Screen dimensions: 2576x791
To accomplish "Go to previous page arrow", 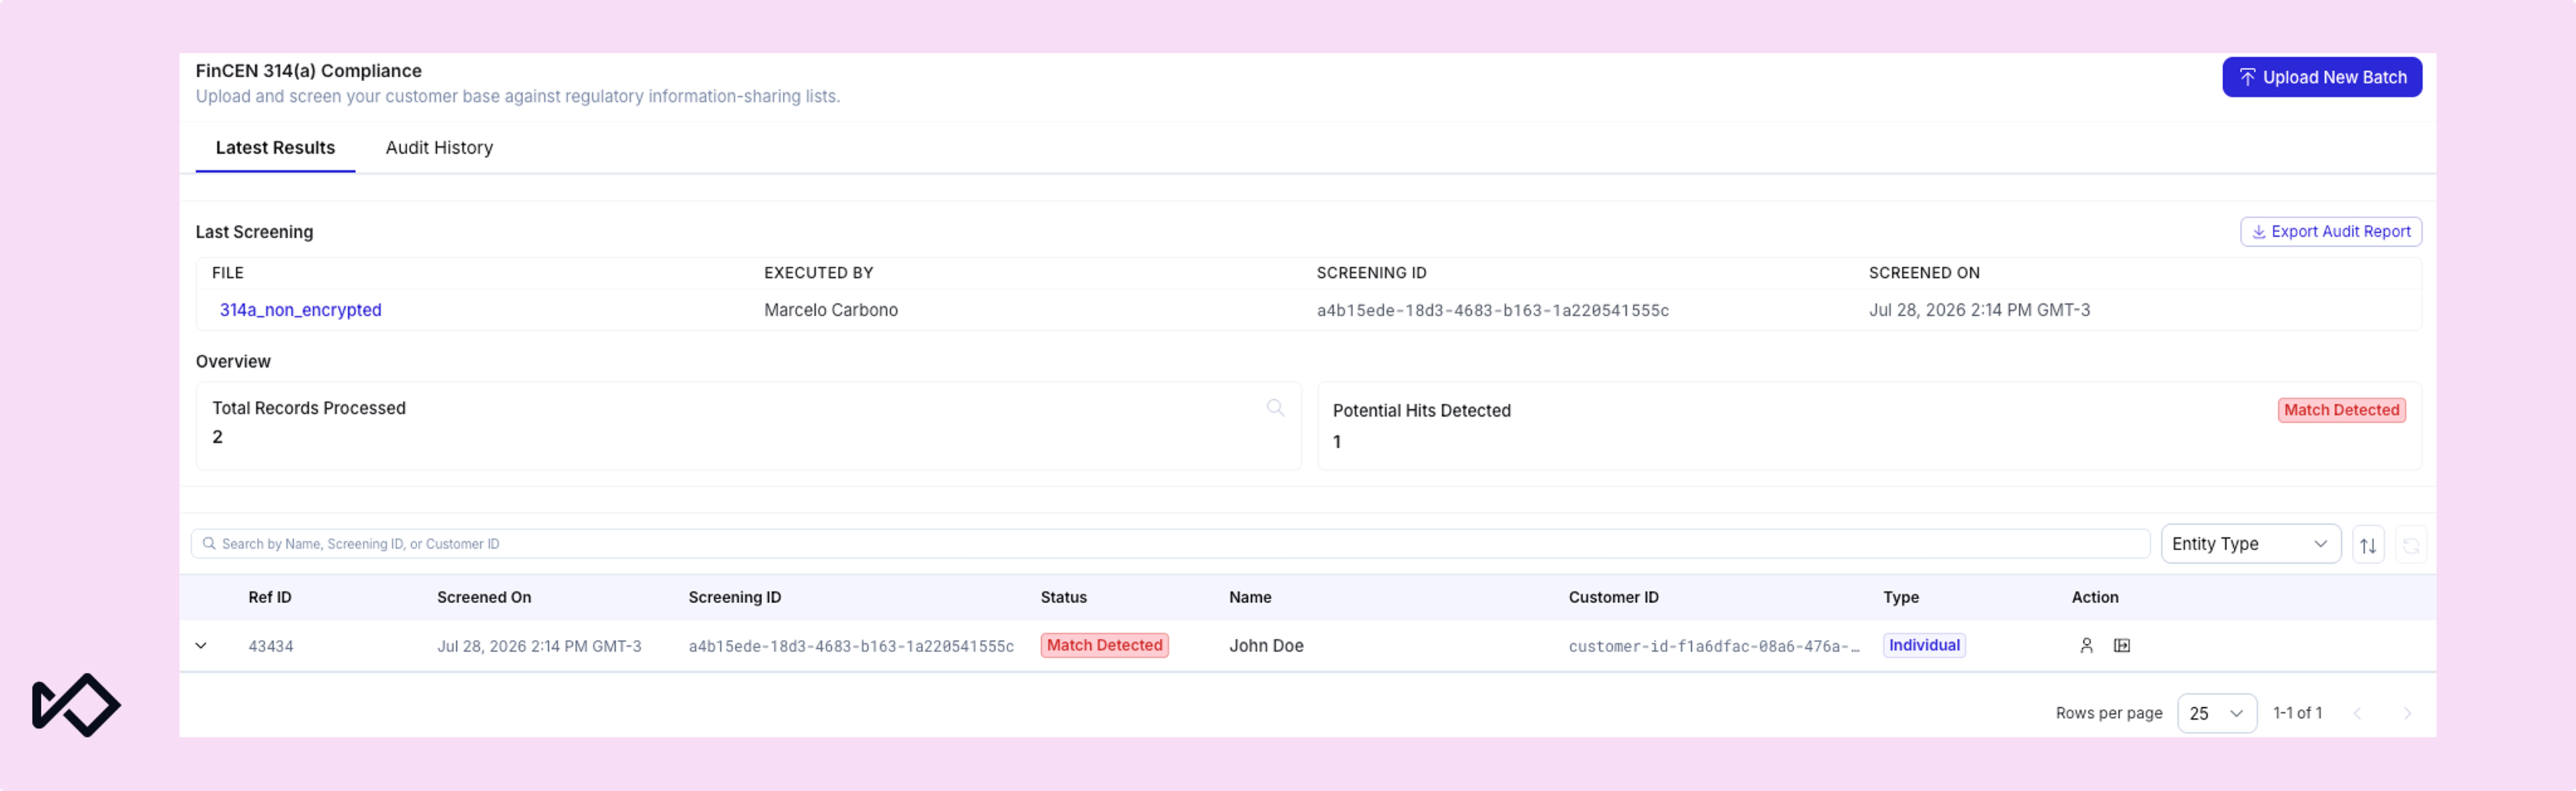I will coord(2358,713).
